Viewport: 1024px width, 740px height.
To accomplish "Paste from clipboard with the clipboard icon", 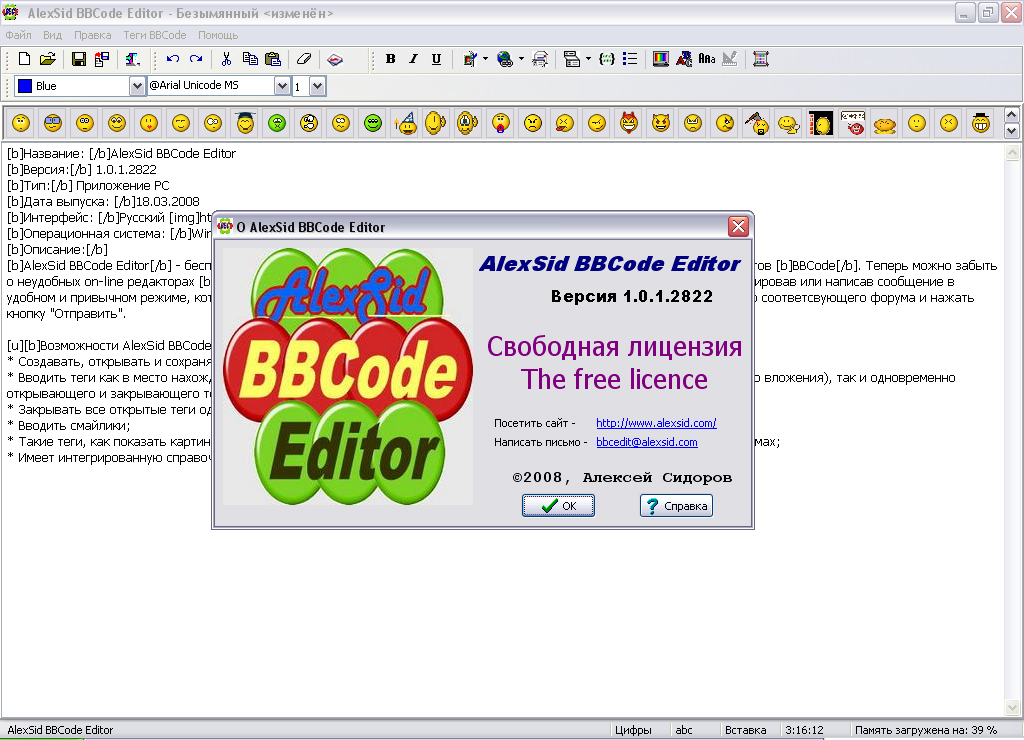I will click(x=273, y=59).
